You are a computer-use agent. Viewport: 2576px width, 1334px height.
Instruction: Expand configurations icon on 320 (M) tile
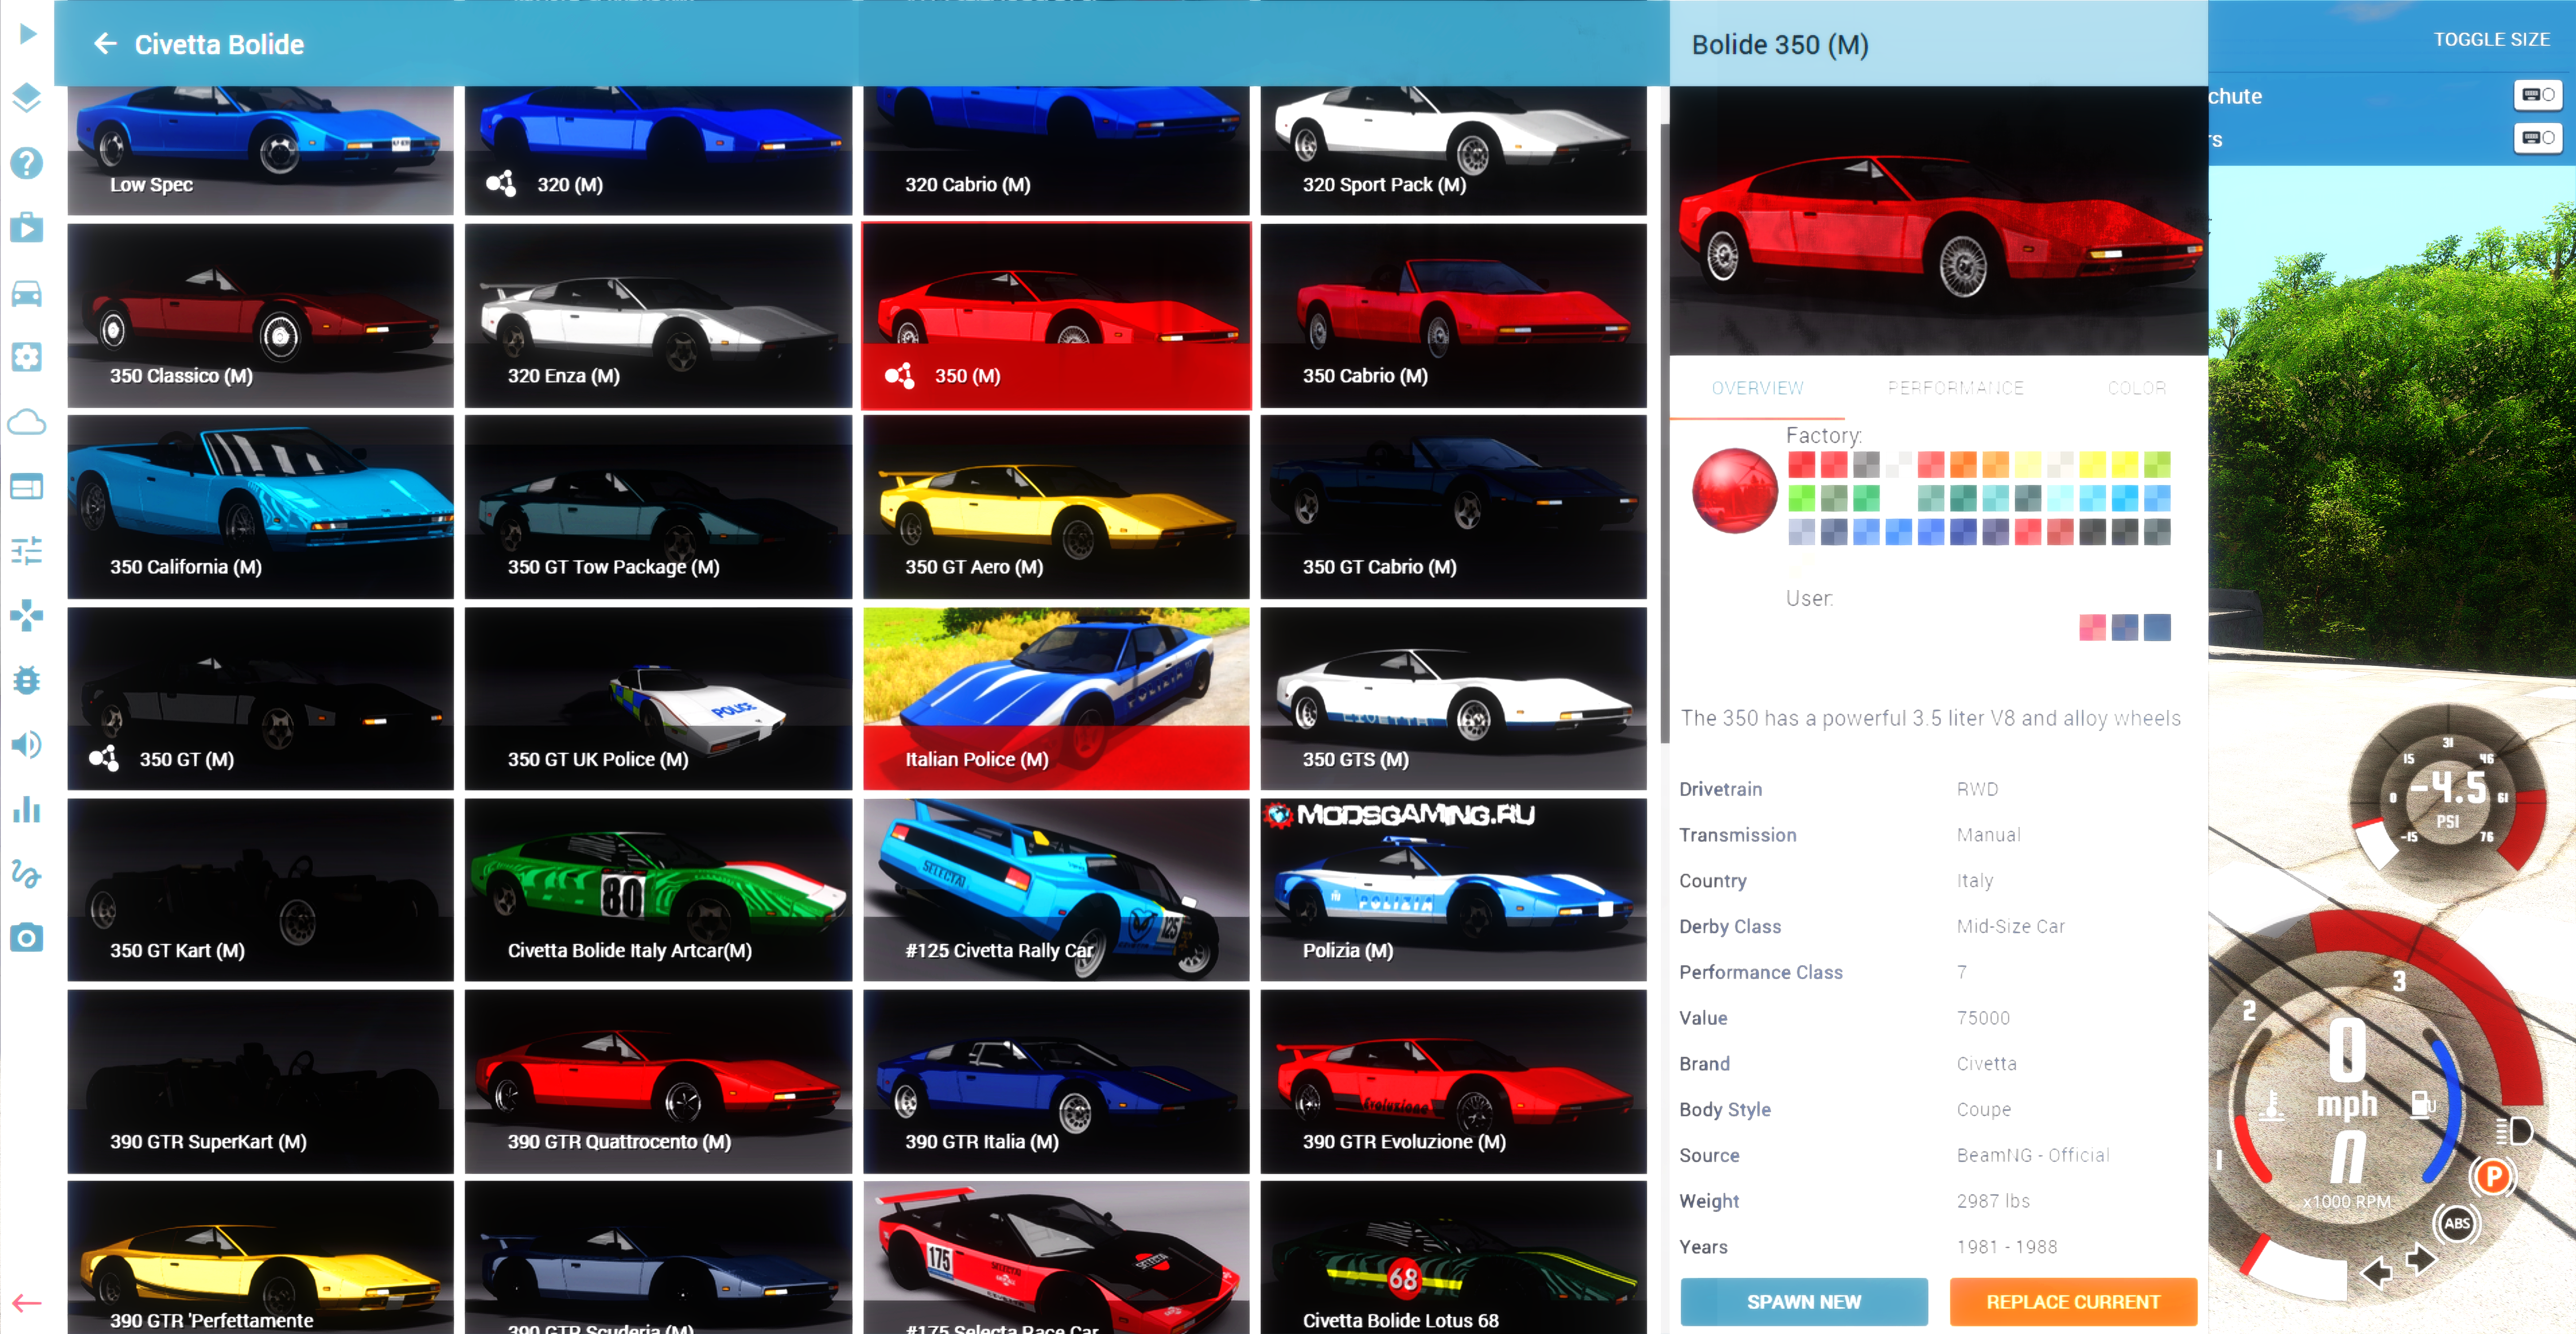click(x=501, y=184)
